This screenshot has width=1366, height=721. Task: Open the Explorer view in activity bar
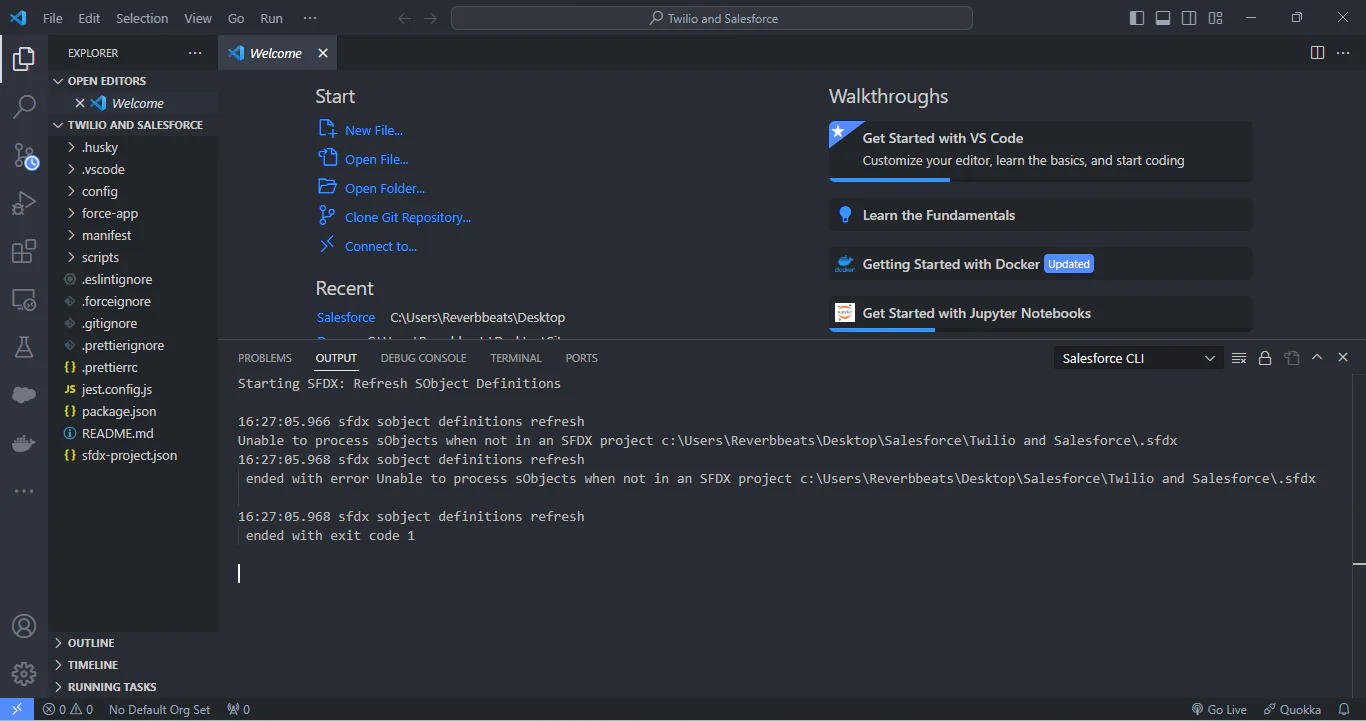click(24, 59)
